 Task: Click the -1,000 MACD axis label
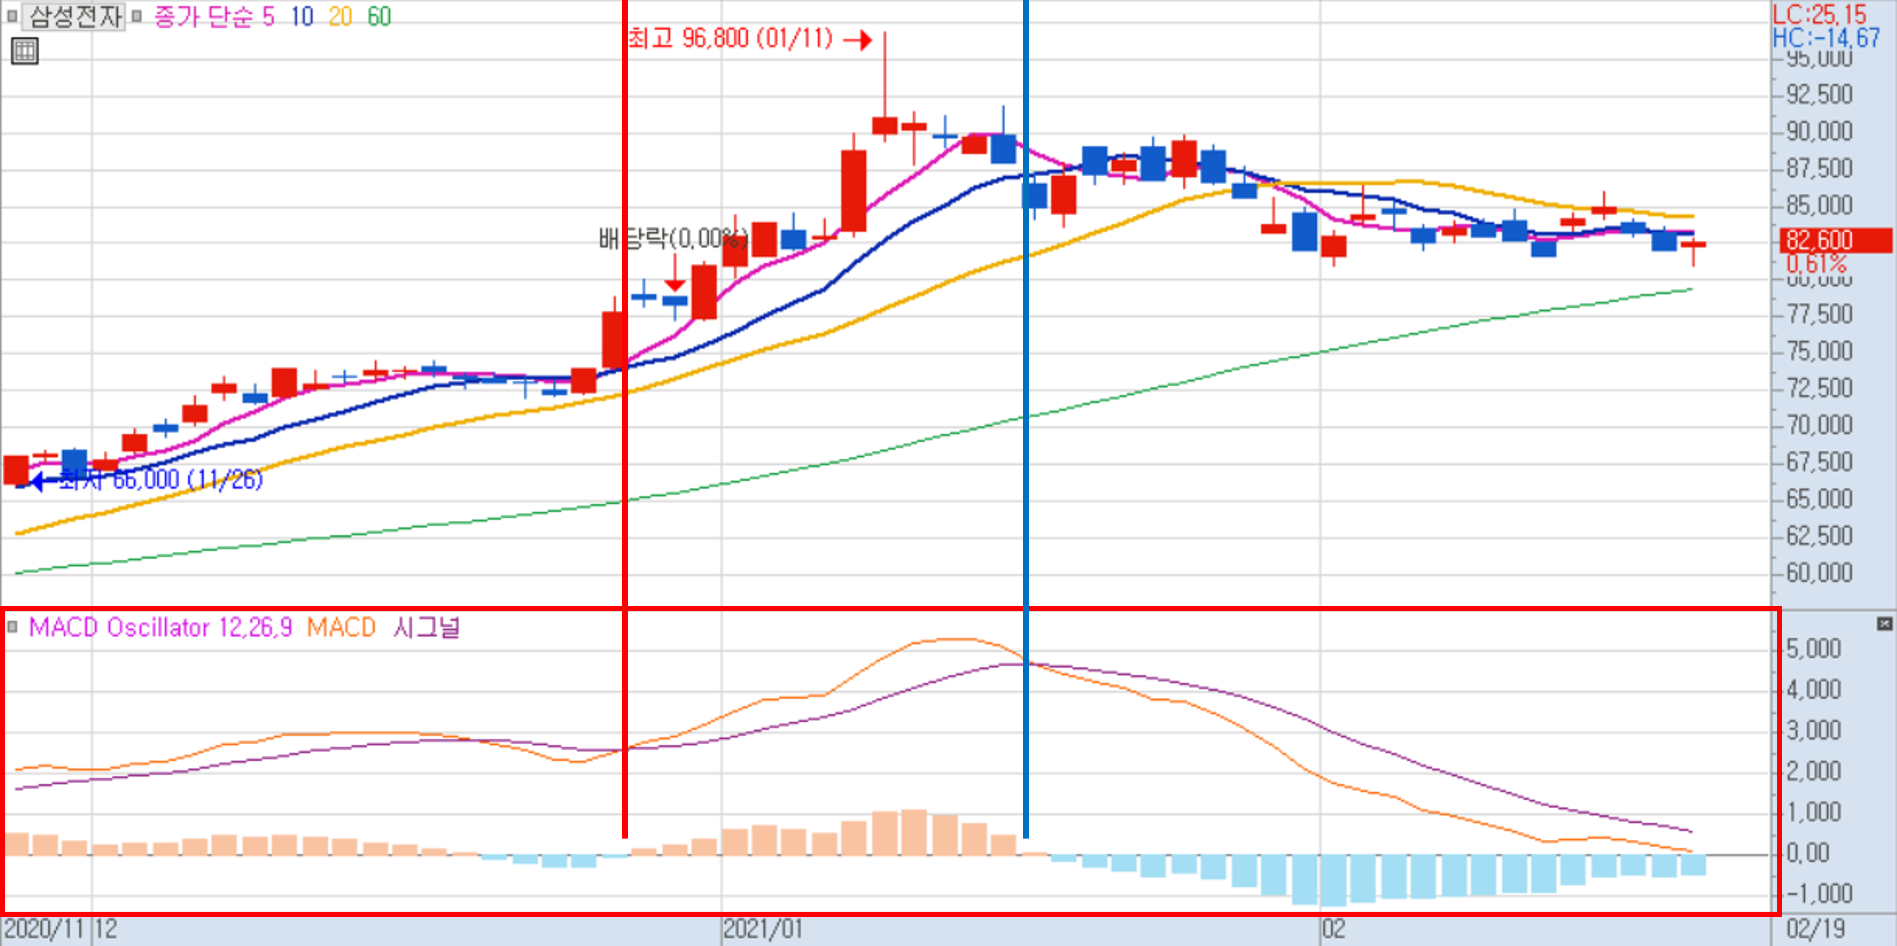click(x=1819, y=893)
